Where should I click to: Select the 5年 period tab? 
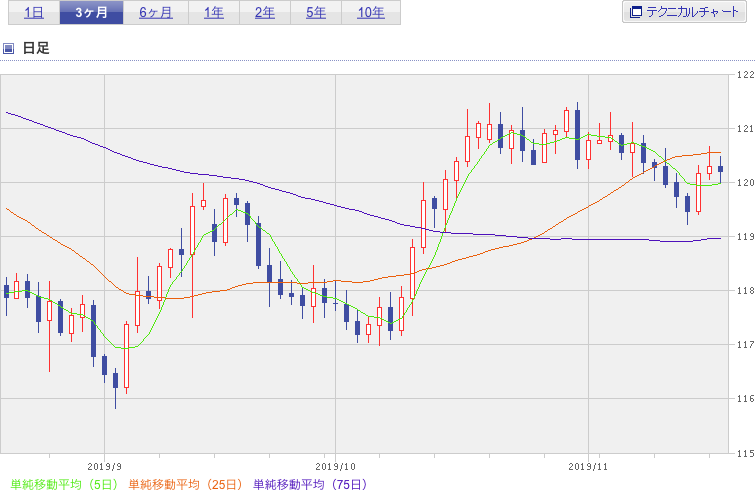(316, 13)
